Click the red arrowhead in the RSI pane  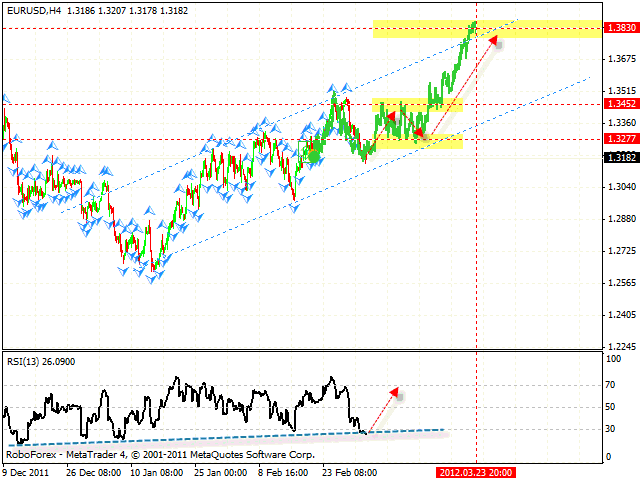[x=395, y=391]
